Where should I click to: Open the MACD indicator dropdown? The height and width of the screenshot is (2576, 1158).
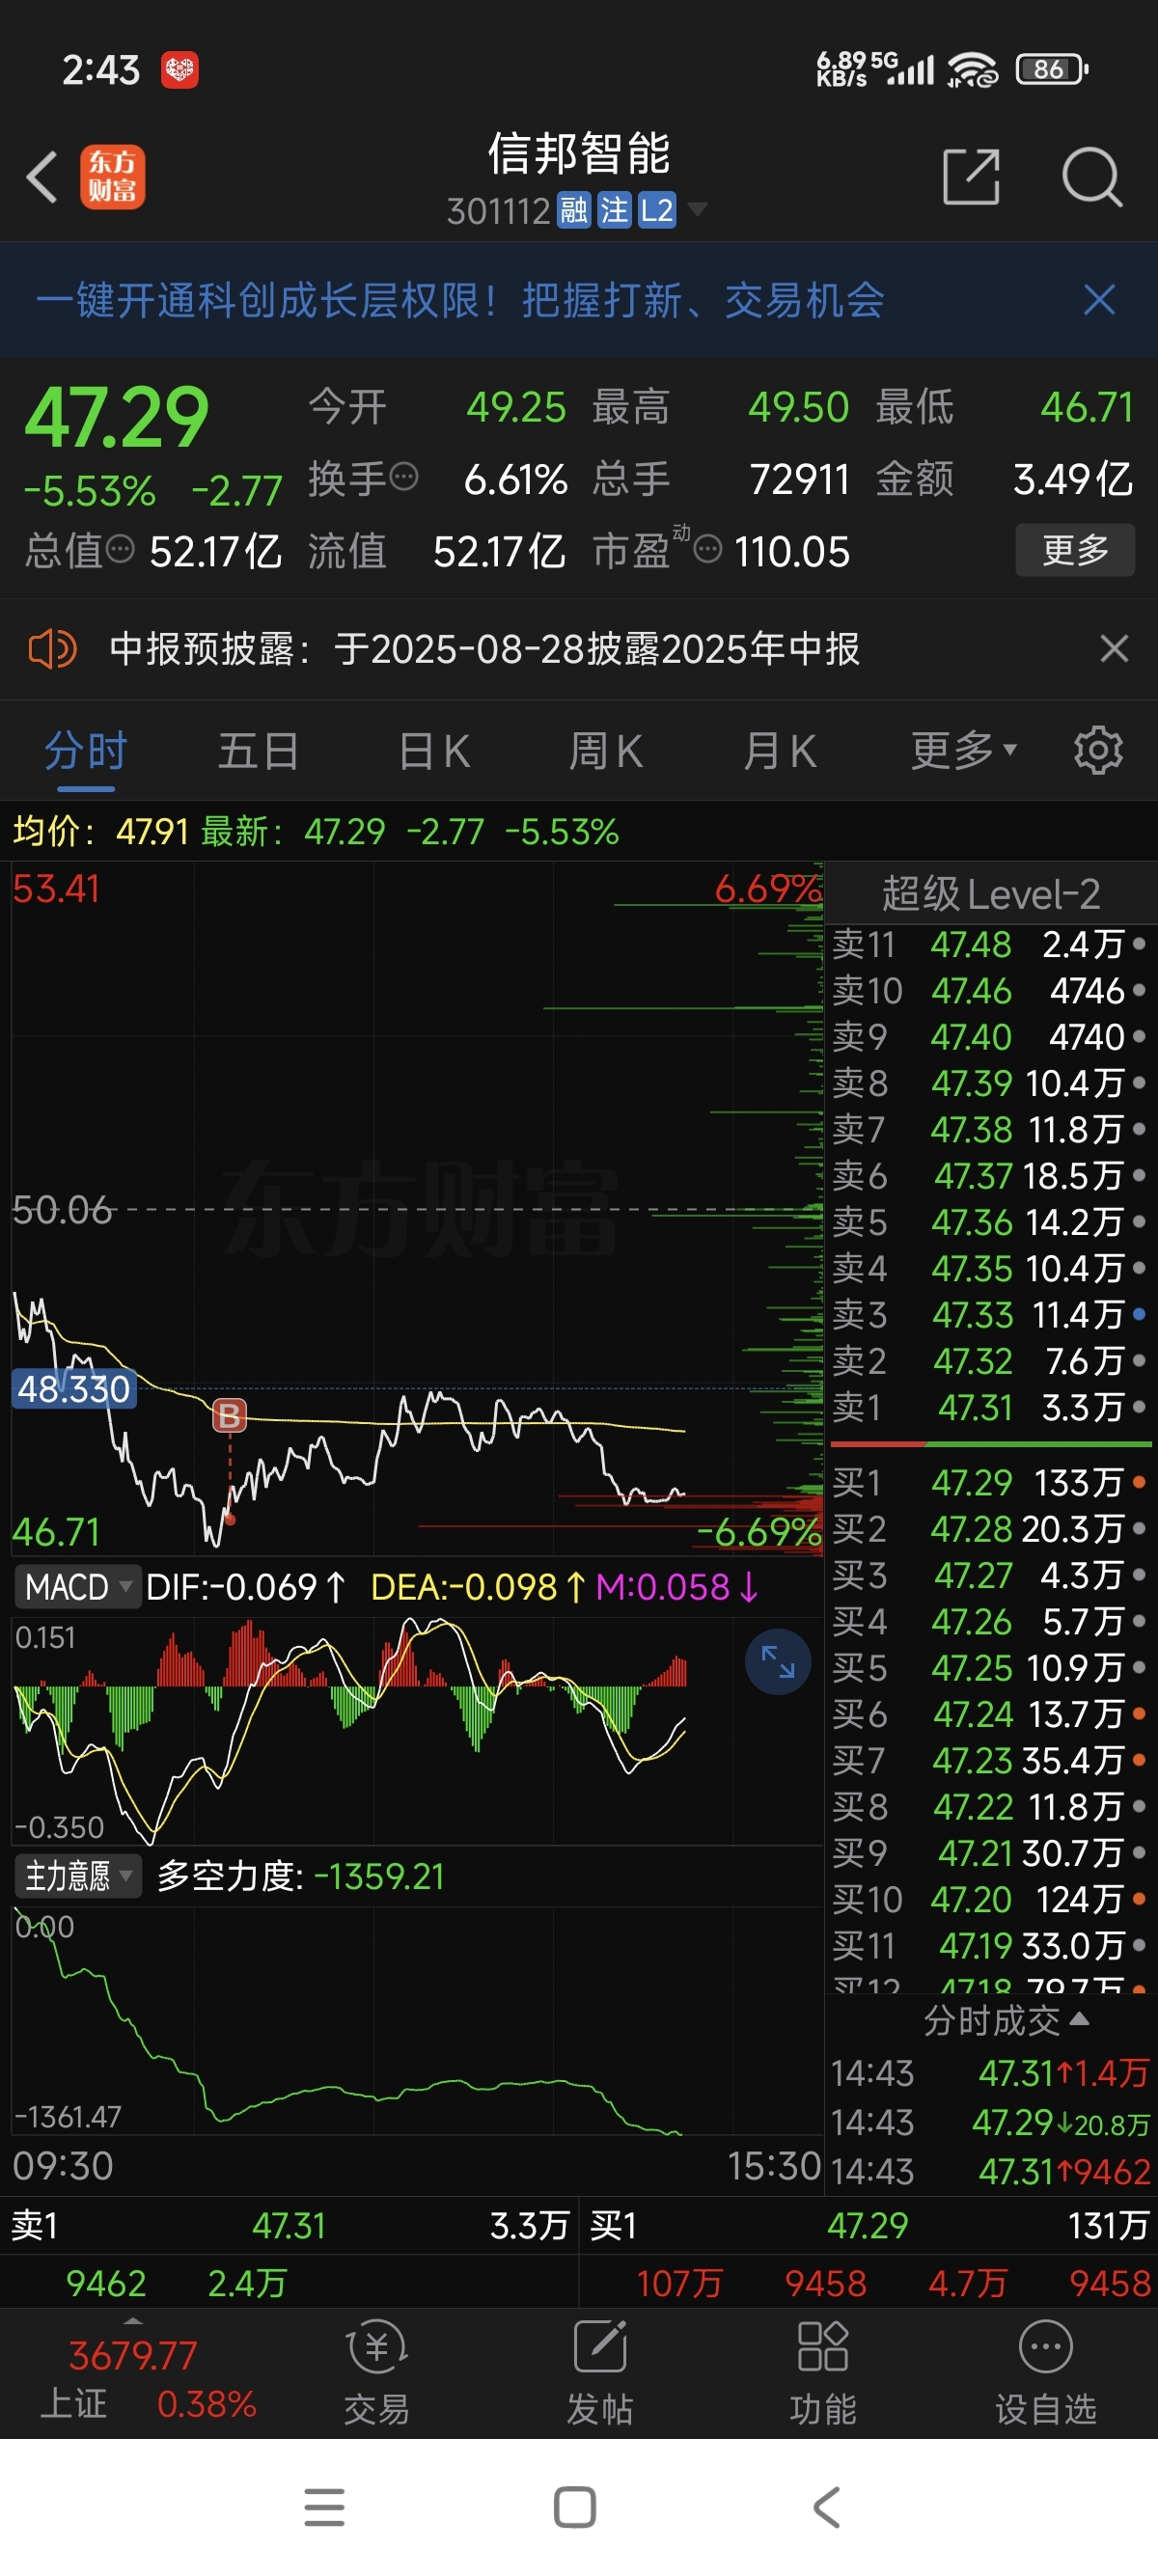[77, 1587]
